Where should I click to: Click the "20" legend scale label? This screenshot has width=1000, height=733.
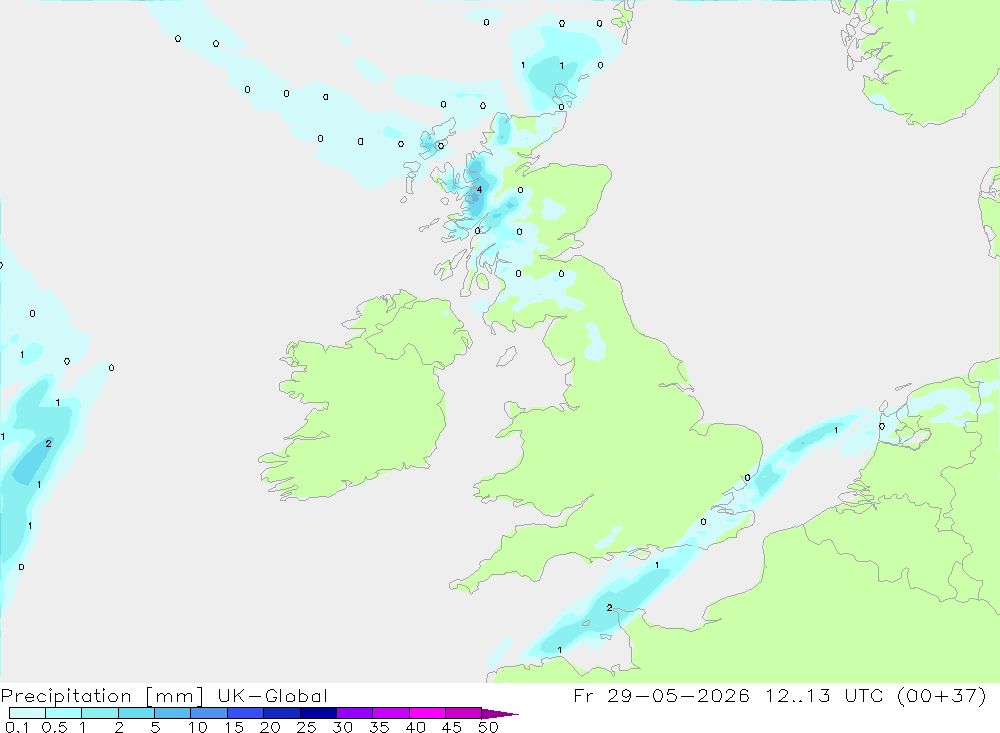270,727
